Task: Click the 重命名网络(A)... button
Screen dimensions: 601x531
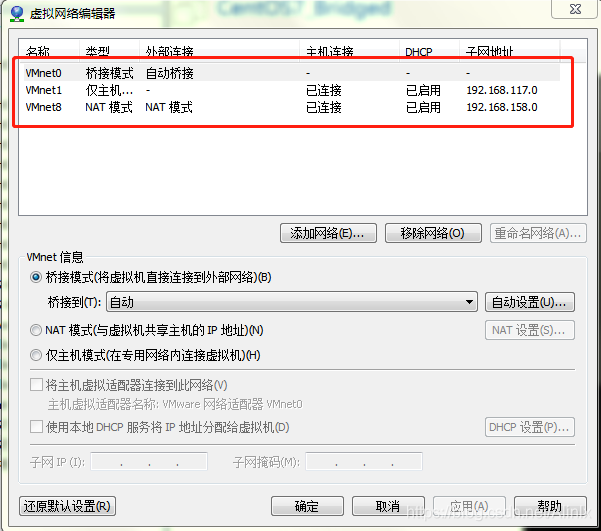Action: coord(538,233)
